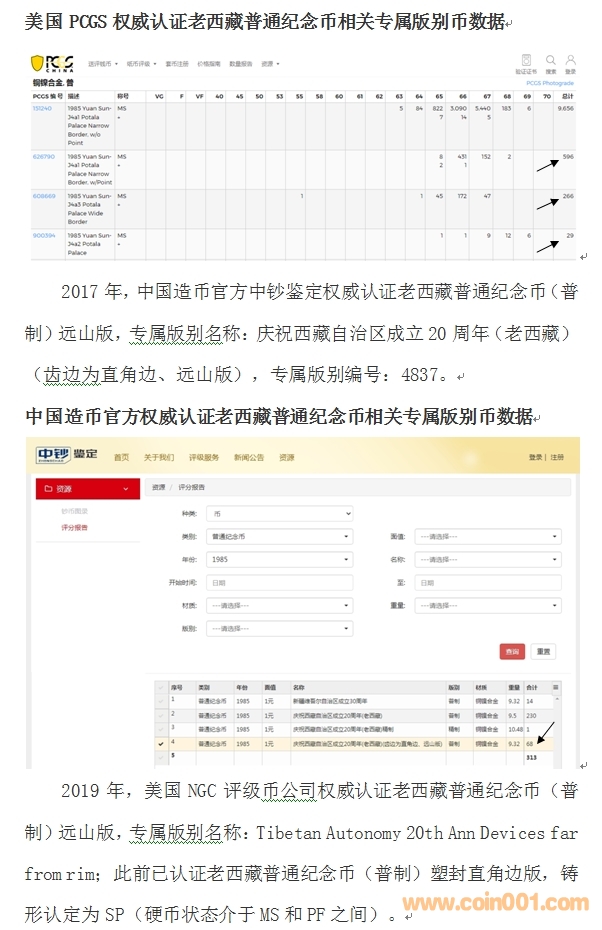Click the column settings icon in results table header

pyautogui.click(x=556, y=688)
